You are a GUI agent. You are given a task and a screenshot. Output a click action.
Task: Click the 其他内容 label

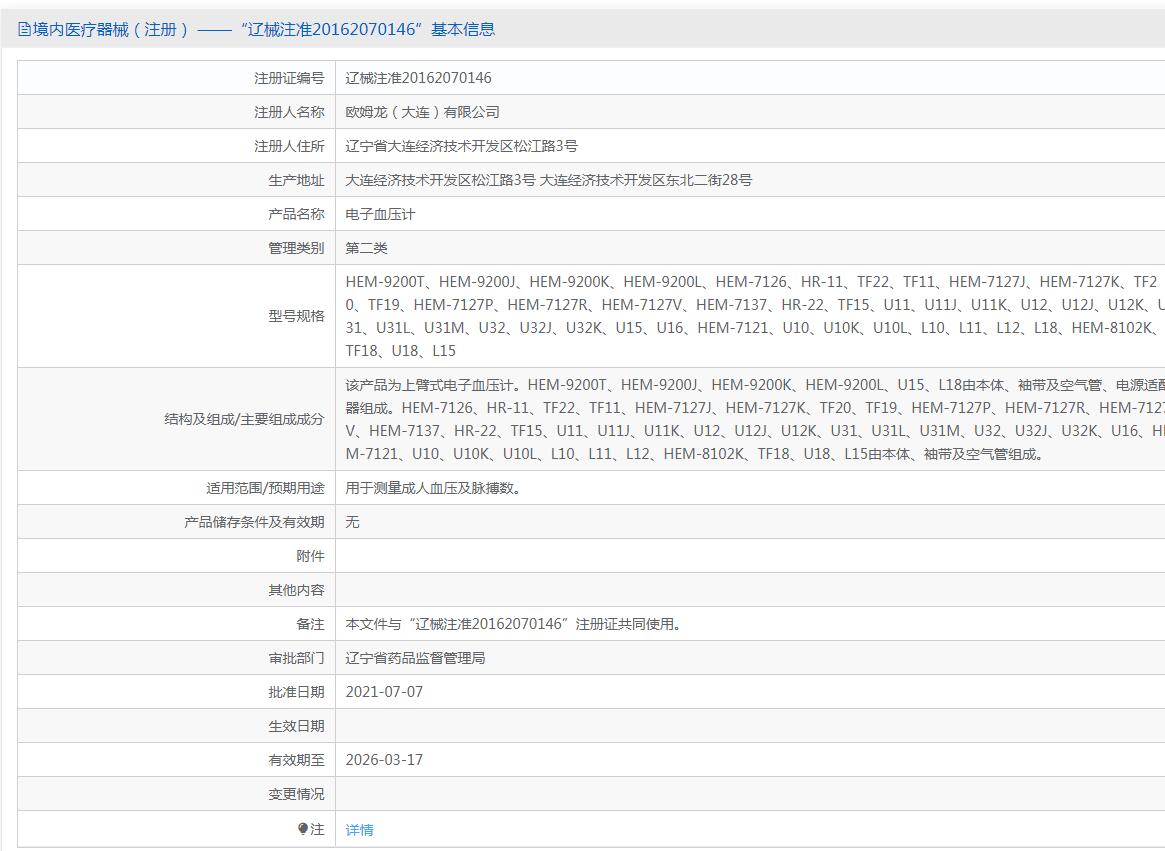[x=296, y=590]
